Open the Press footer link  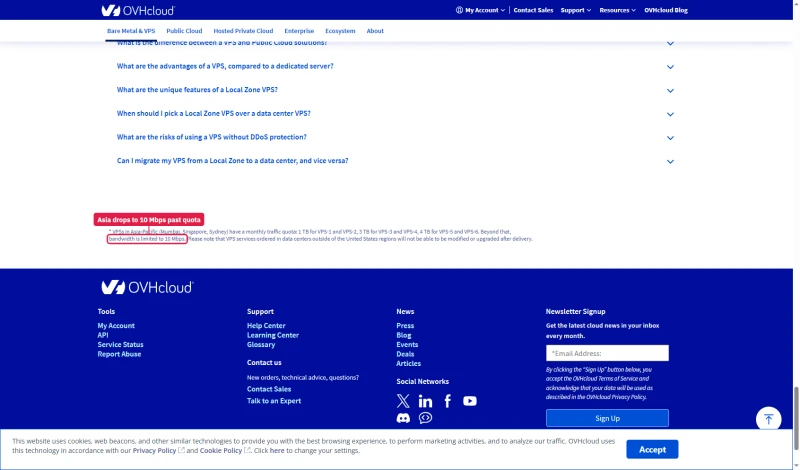coord(405,326)
